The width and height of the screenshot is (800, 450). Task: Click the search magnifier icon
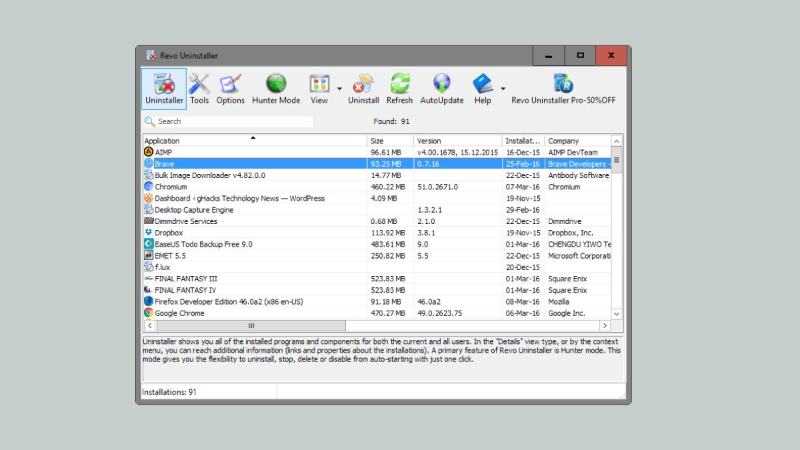click(149, 121)
